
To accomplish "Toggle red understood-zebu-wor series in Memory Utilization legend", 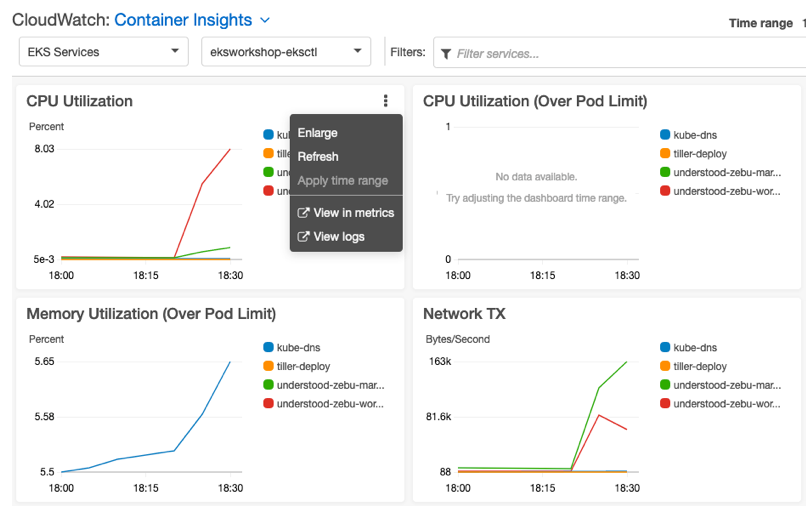I will tap(329, 404).
